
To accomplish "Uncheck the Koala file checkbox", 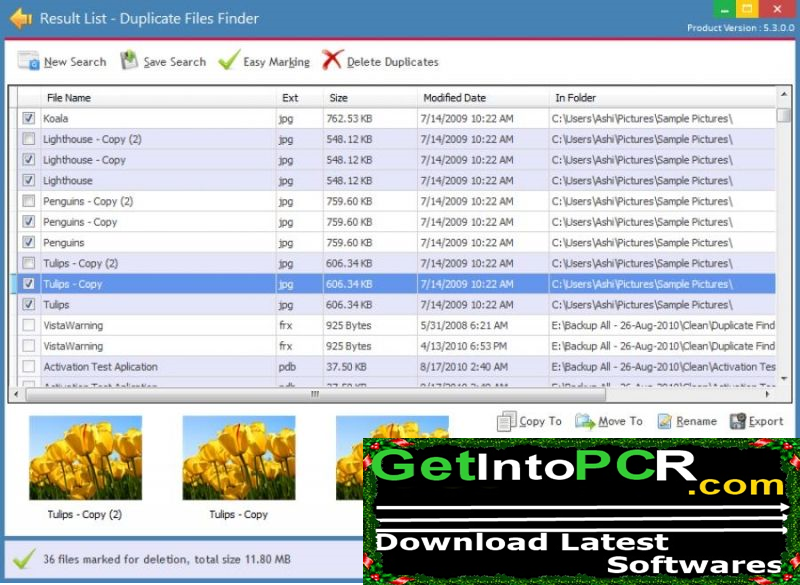I will pyautogui.click(x=29, y=118).
